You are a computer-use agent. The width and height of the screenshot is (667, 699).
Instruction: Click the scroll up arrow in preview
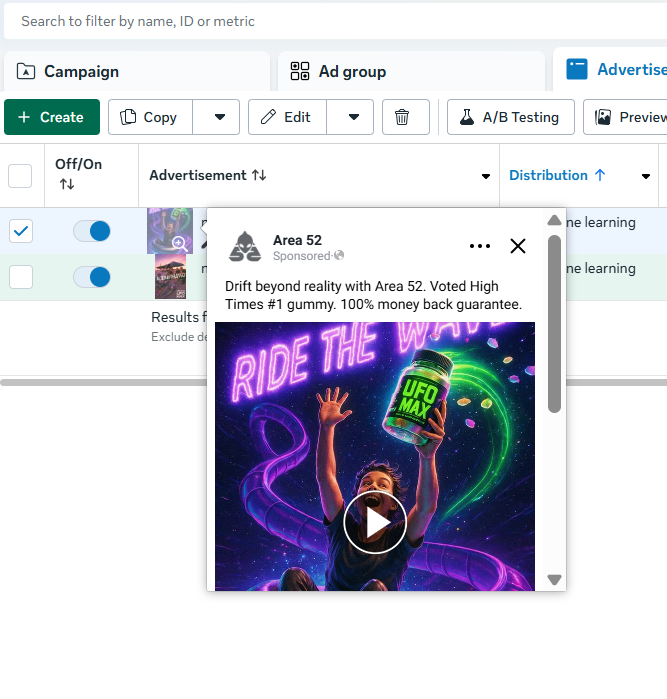coord(554,220)
